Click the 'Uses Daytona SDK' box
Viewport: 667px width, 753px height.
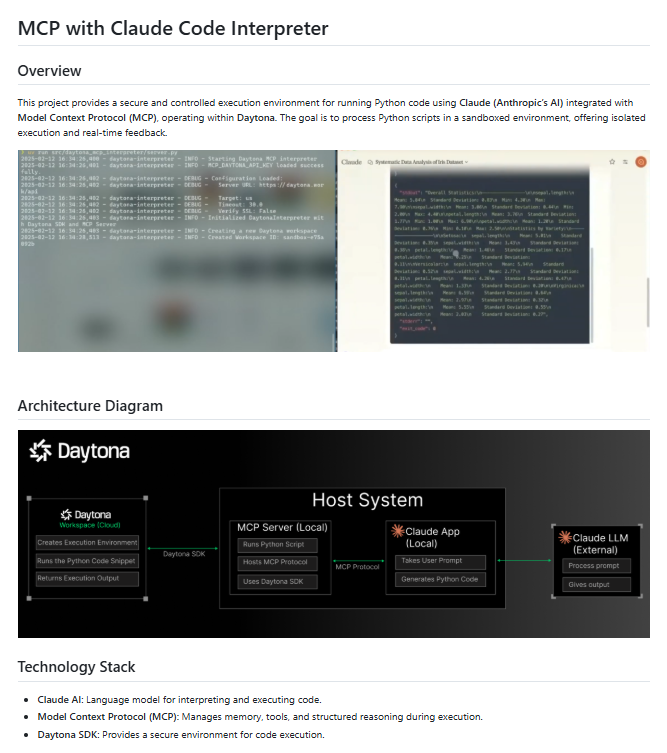click(277, 582)
